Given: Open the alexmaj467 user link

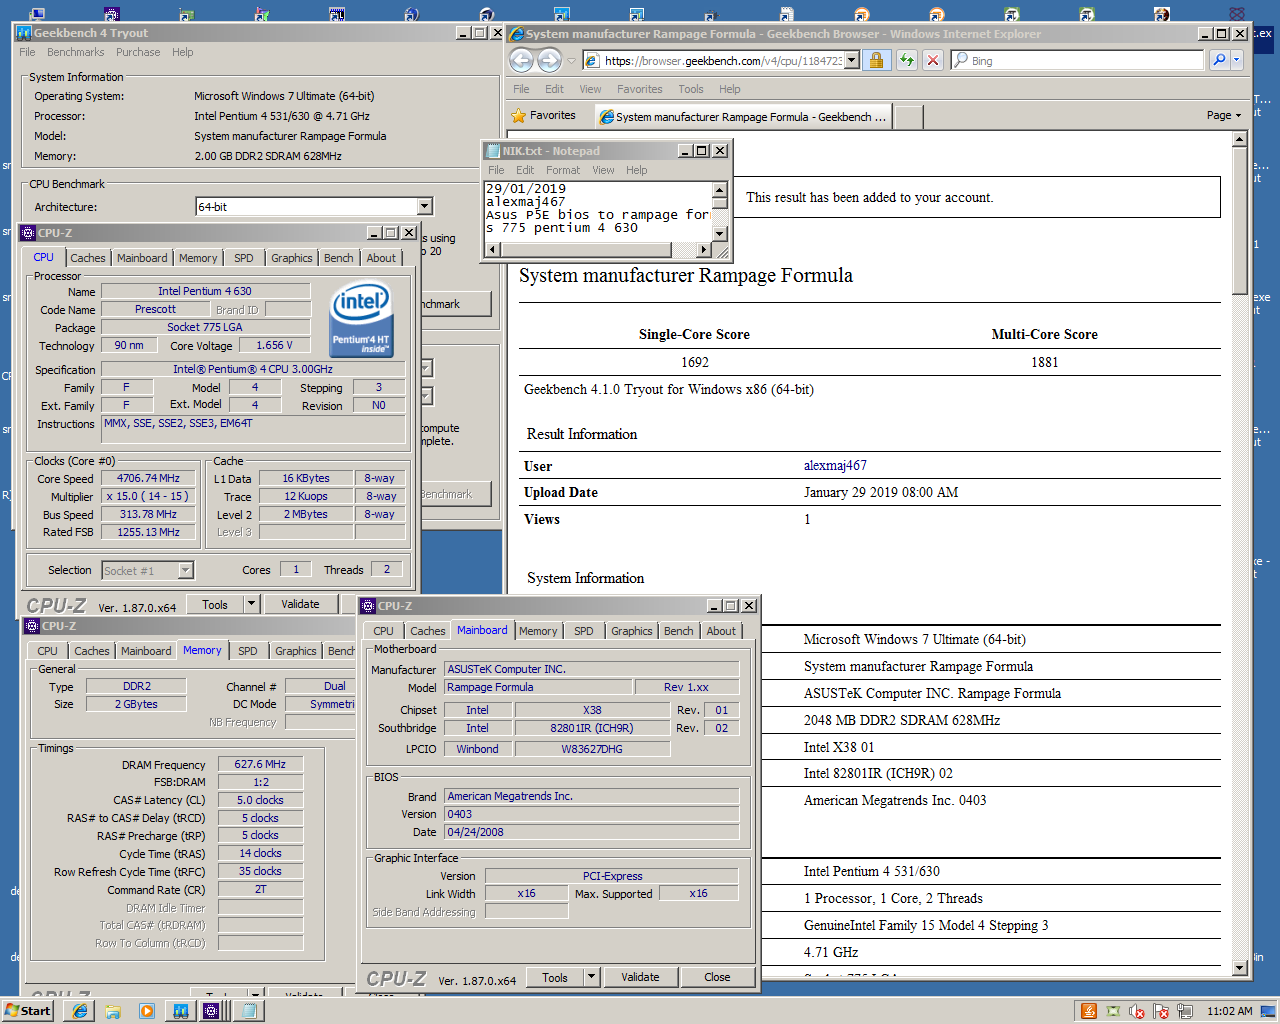Looking at the screenshot, I should pos(835,465).
